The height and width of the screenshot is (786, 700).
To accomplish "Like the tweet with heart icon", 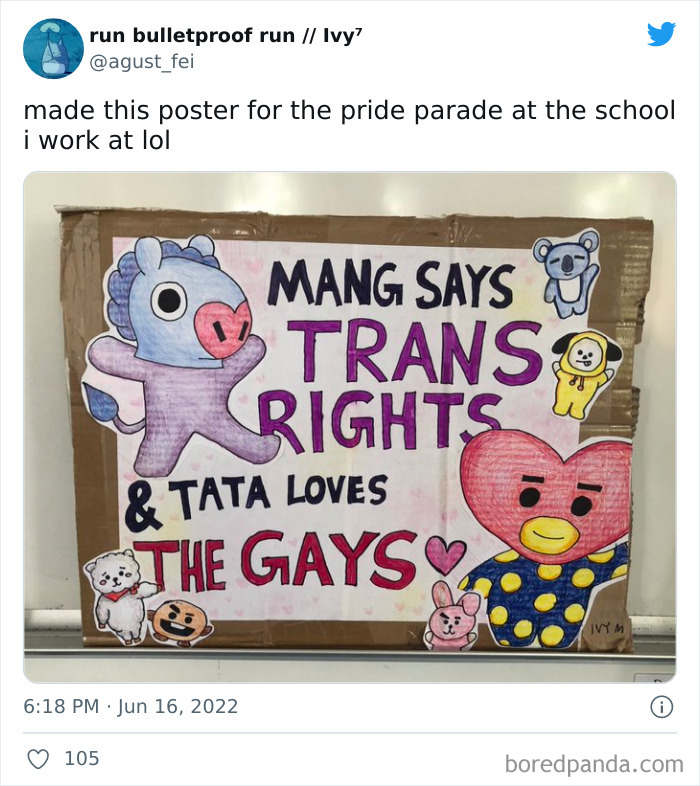I will (x=38, y=758).
